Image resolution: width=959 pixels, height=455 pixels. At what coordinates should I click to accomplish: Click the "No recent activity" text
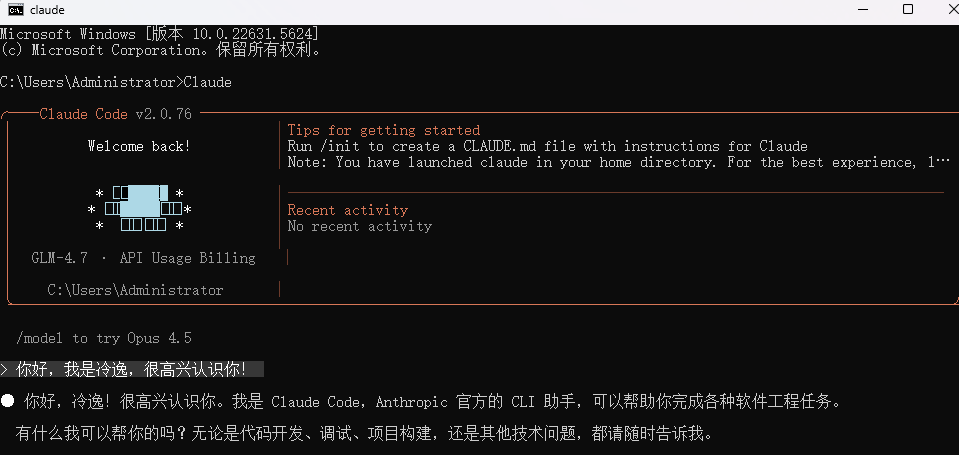tap(359, 226)
